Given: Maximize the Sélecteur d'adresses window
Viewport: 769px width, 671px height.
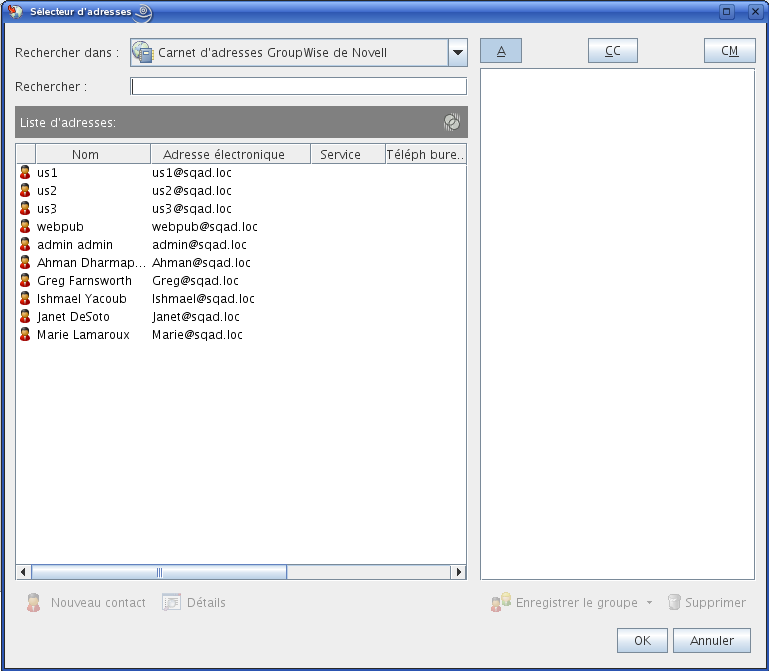Looking at the screenshot, I should coord(727,11).
